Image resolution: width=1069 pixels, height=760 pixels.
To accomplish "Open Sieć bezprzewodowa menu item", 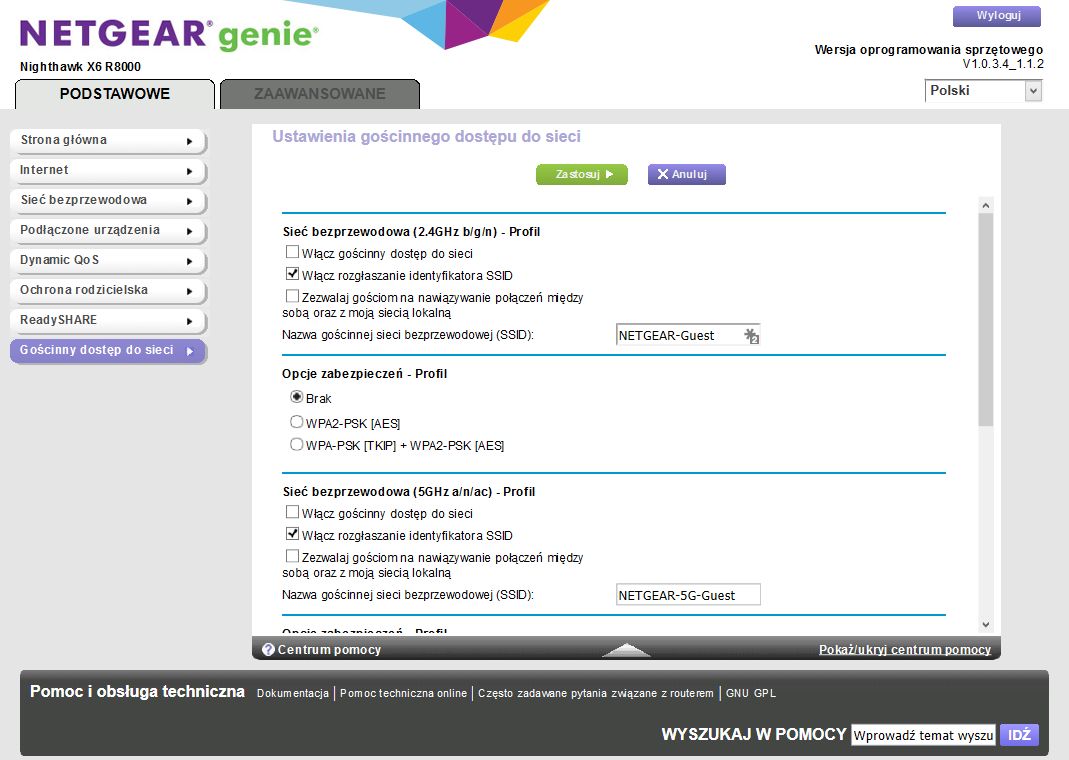I will 108,201.
